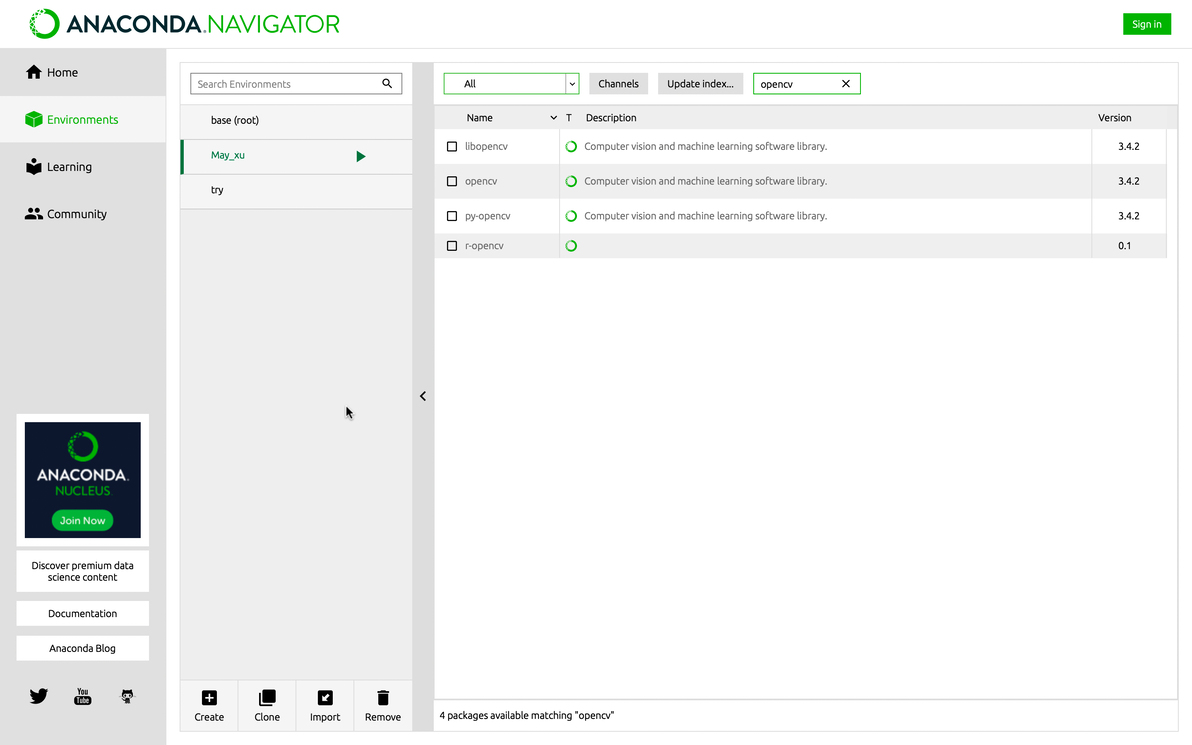Click the Home house icon

click(x=33, y=72)
